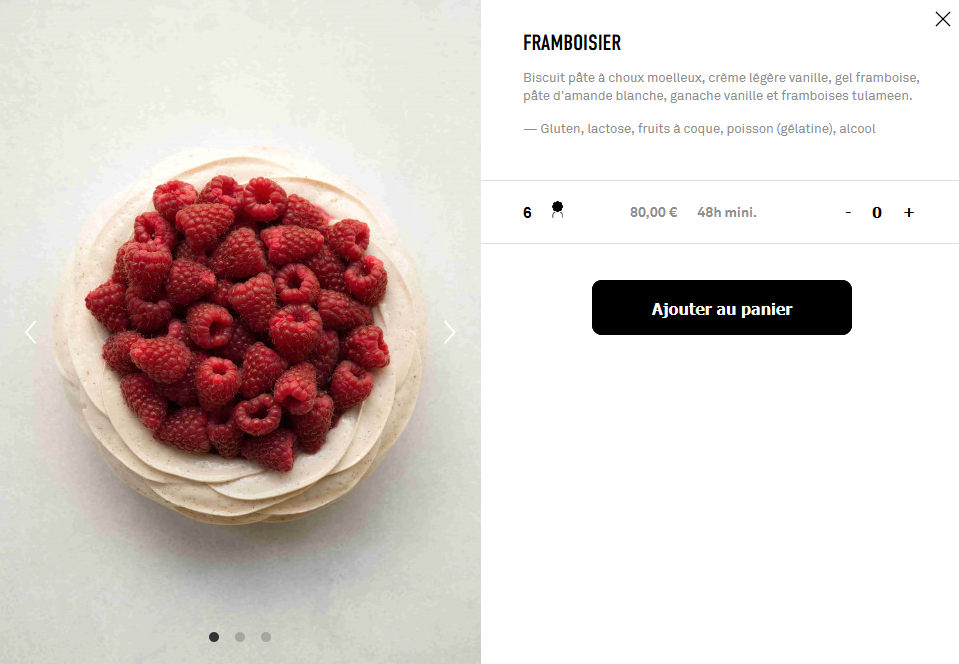Click the quantity value 0
Image resolution: width=959 pixels, height=664 pixels.
[x=876, y=213]
